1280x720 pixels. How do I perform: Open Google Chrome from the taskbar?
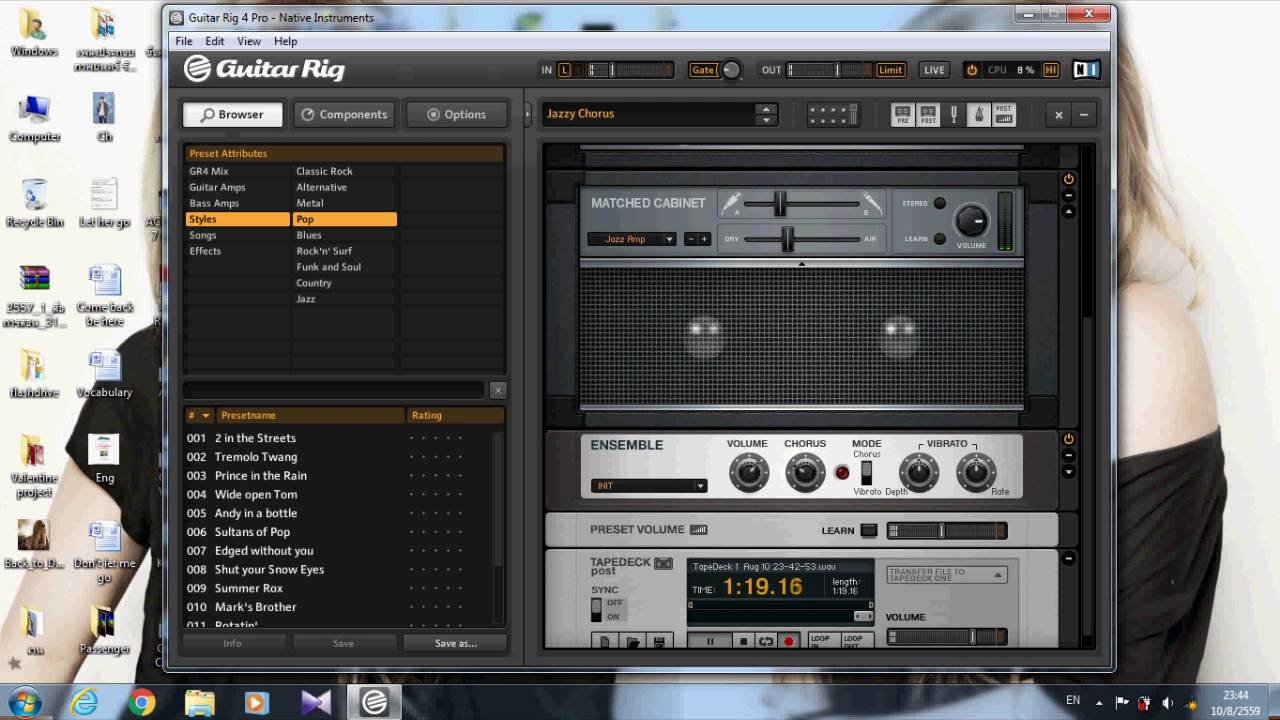pyautogui.click(x=141, y=703)
